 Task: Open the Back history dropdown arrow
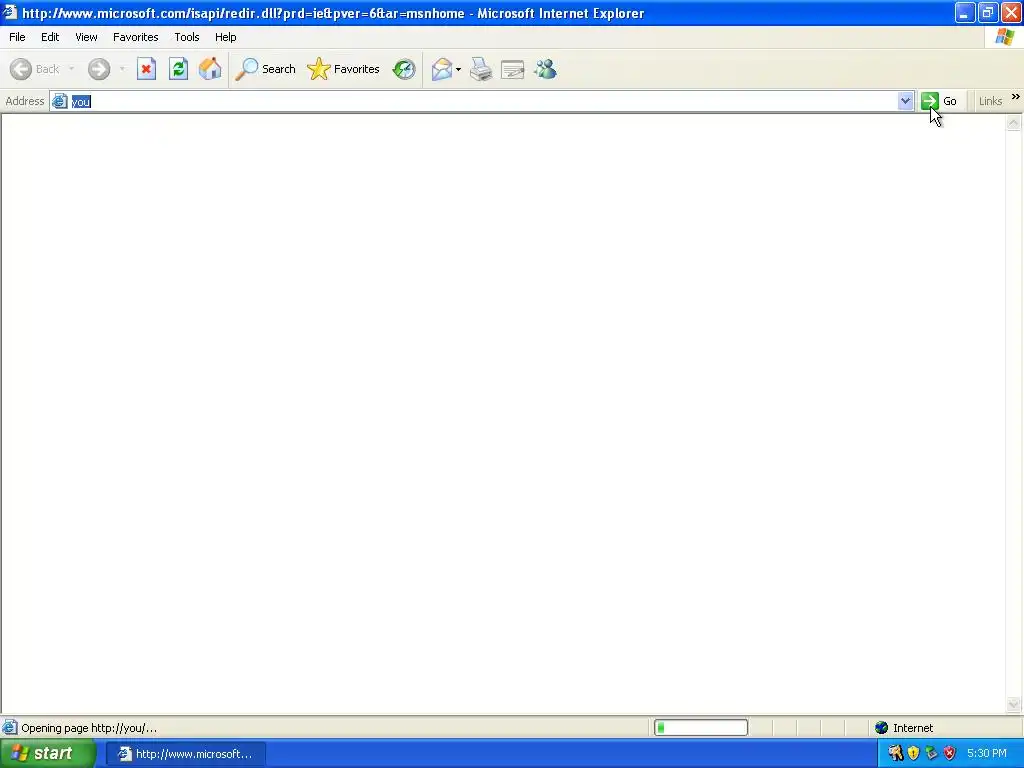point(71,69)
